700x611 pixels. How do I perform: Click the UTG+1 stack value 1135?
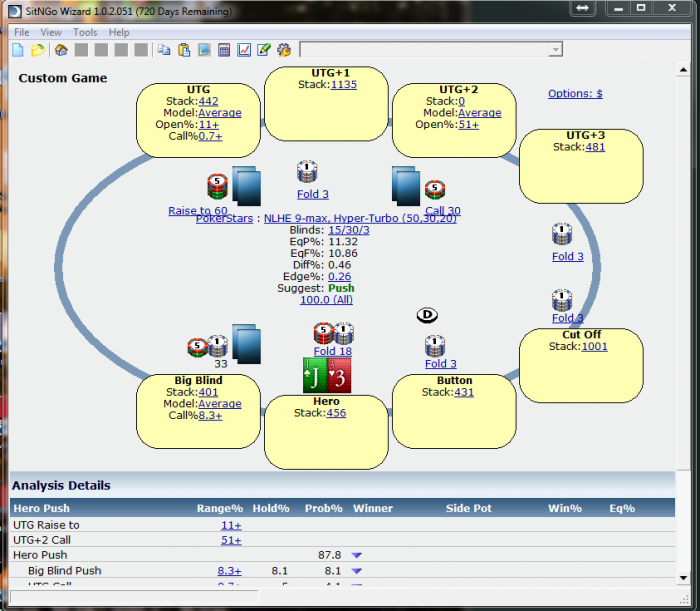[343, 85]
